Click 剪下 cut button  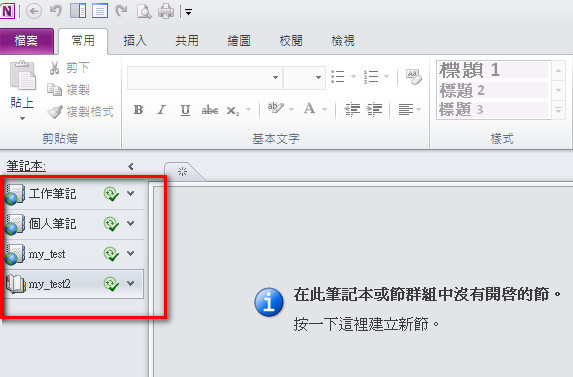pos(69,68)
